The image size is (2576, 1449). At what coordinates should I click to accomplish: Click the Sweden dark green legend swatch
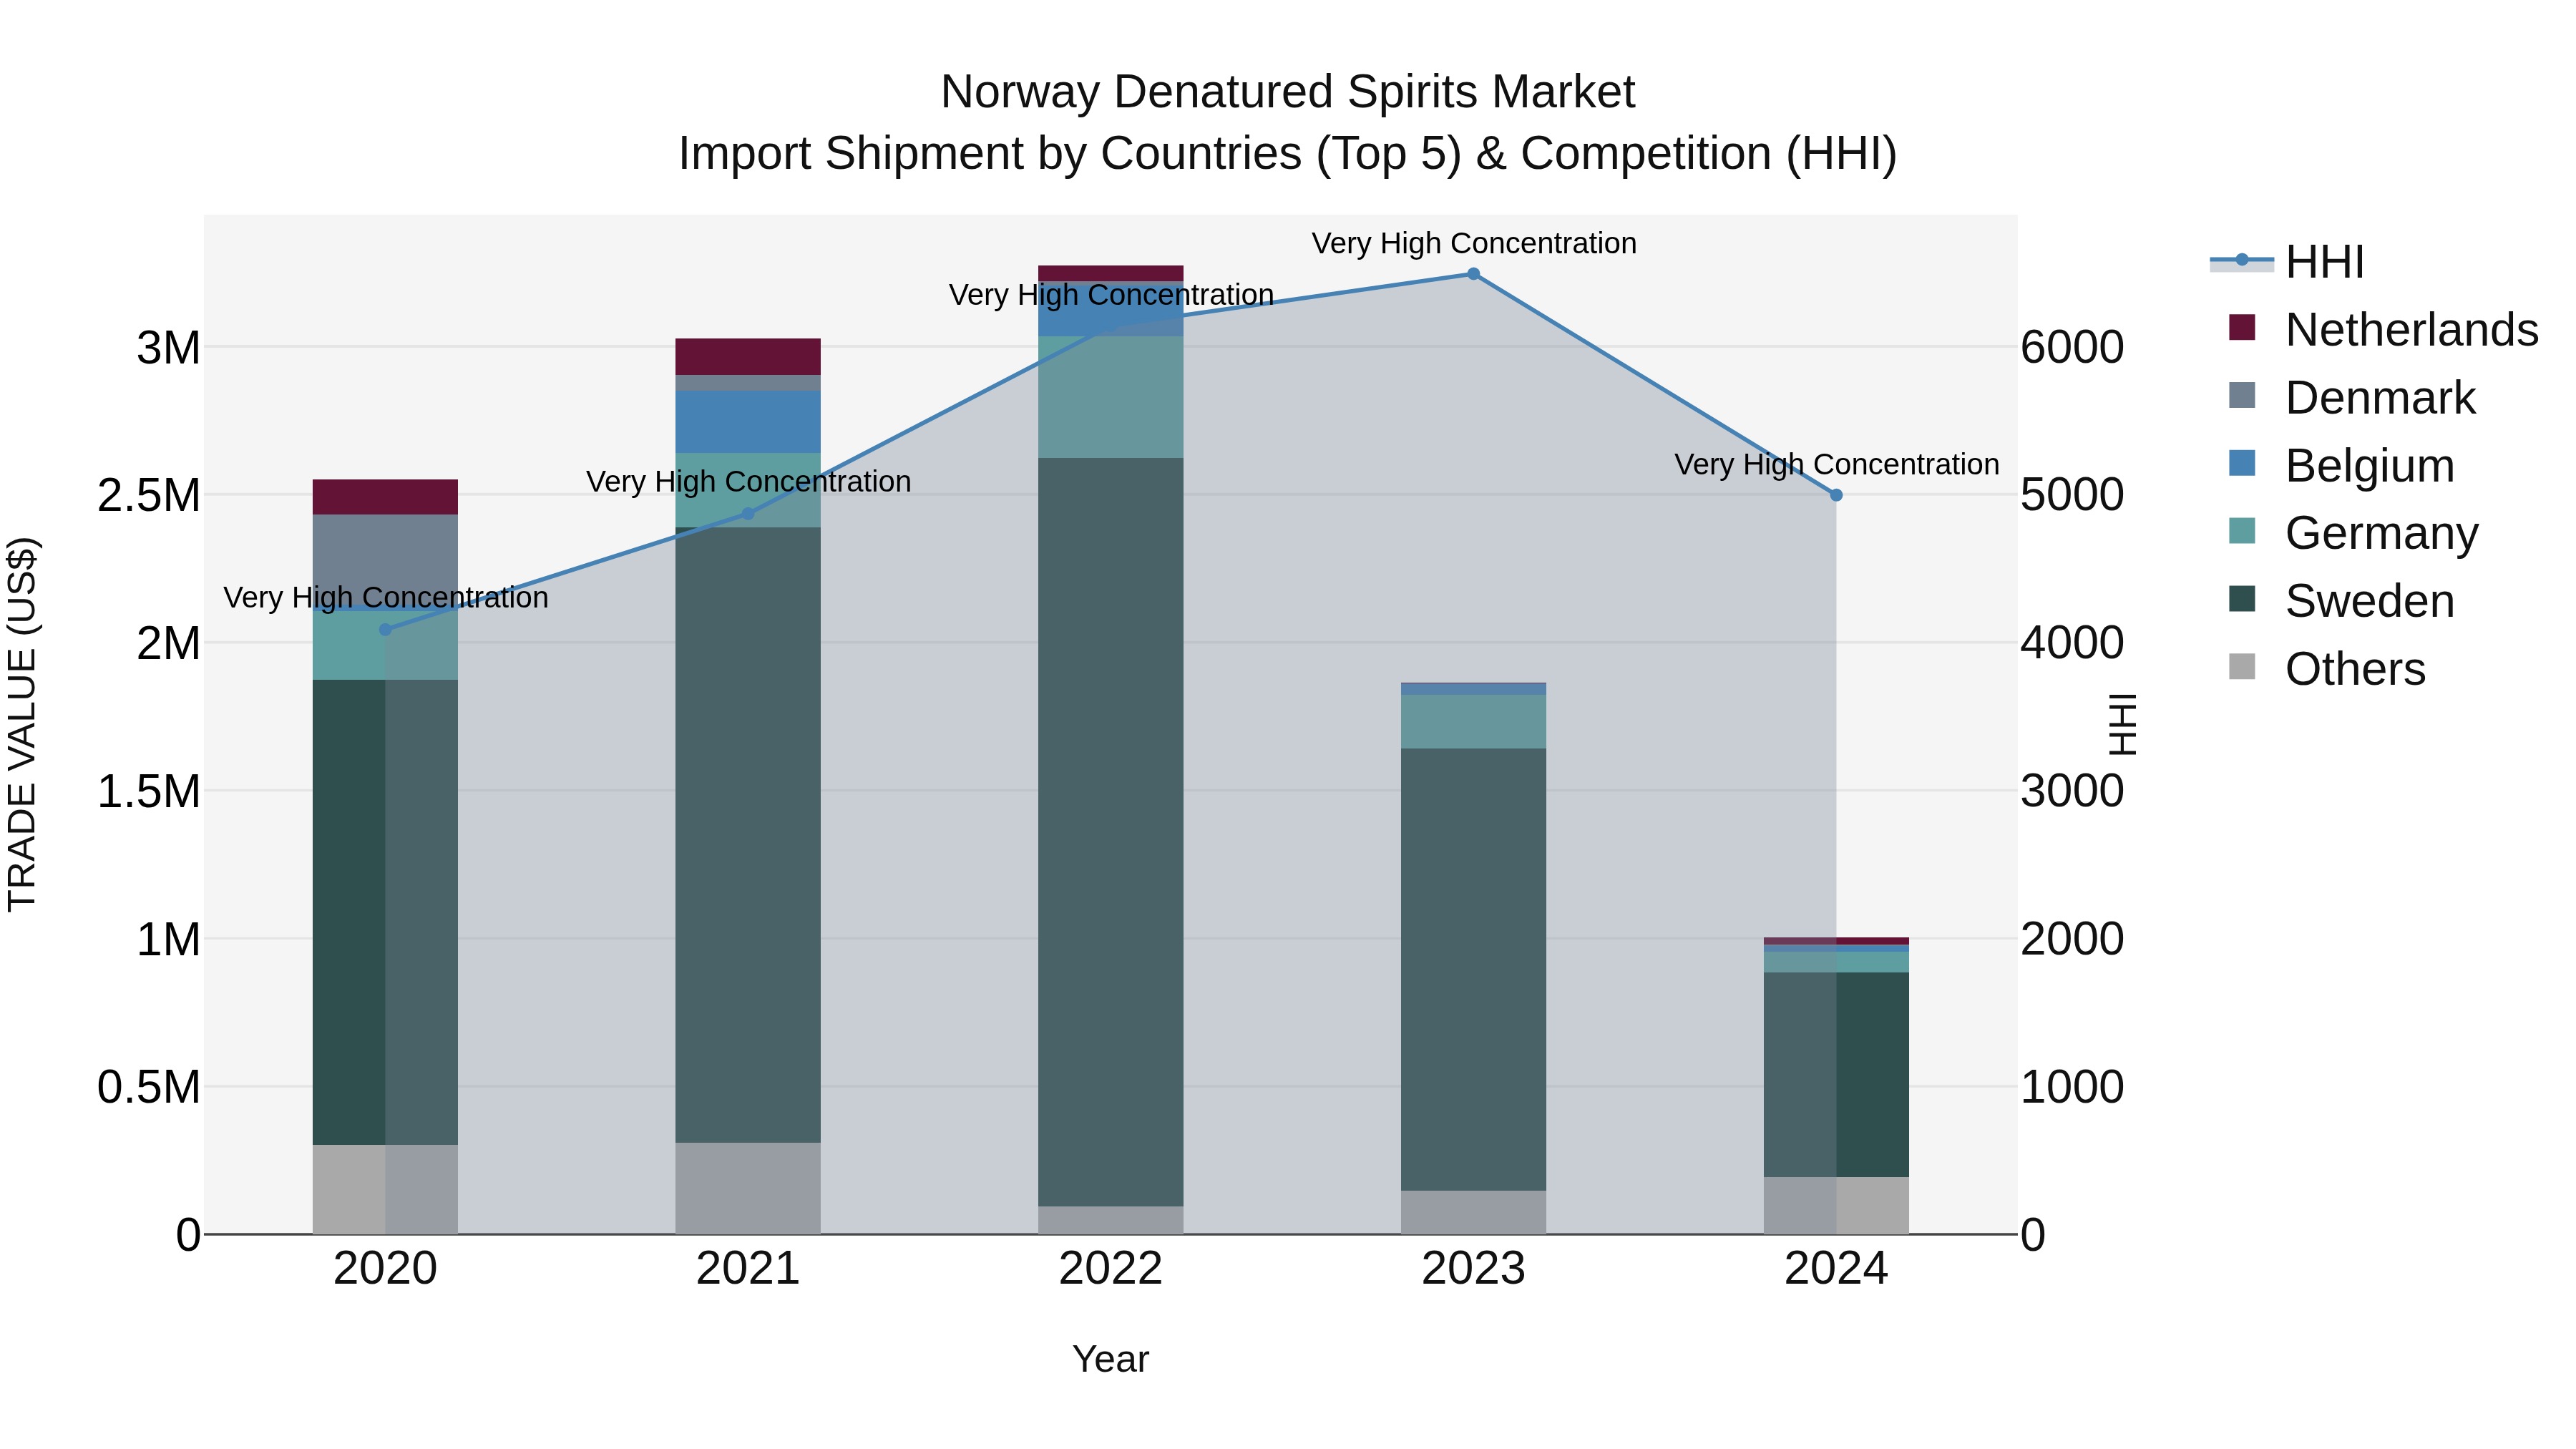[2242, 599]
